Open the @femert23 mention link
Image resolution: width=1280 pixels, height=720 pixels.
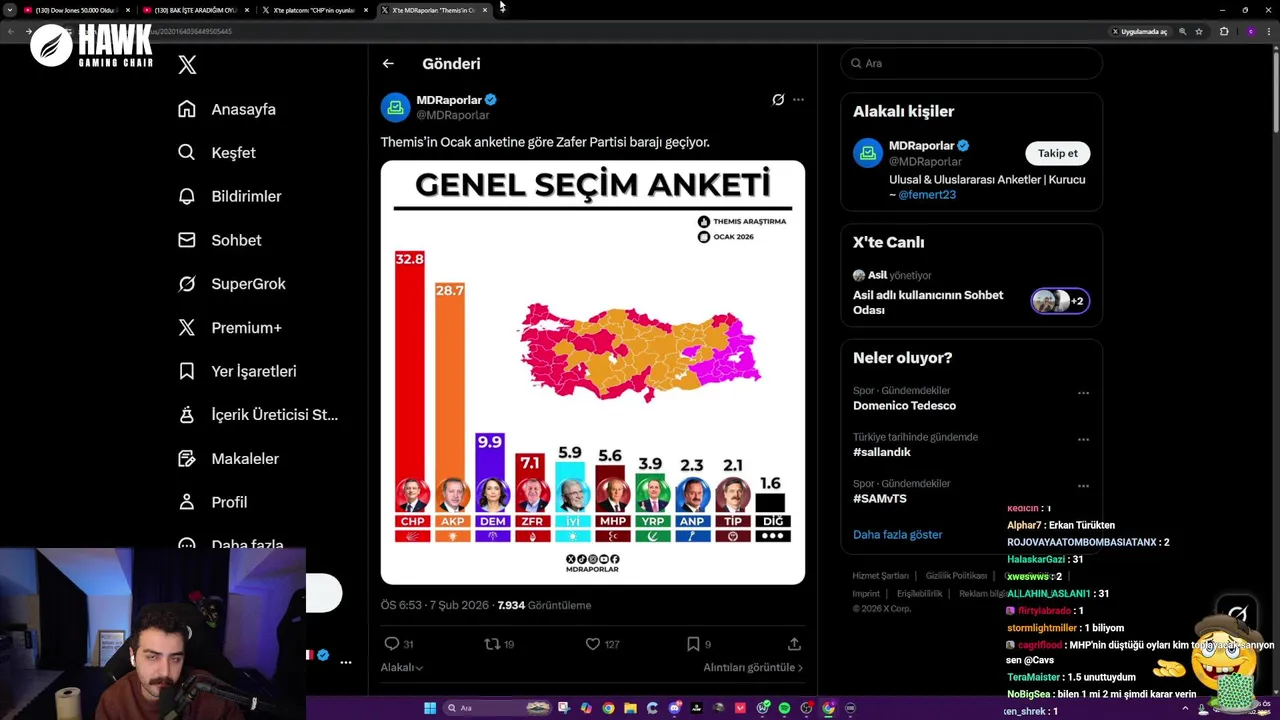(927, 194)
